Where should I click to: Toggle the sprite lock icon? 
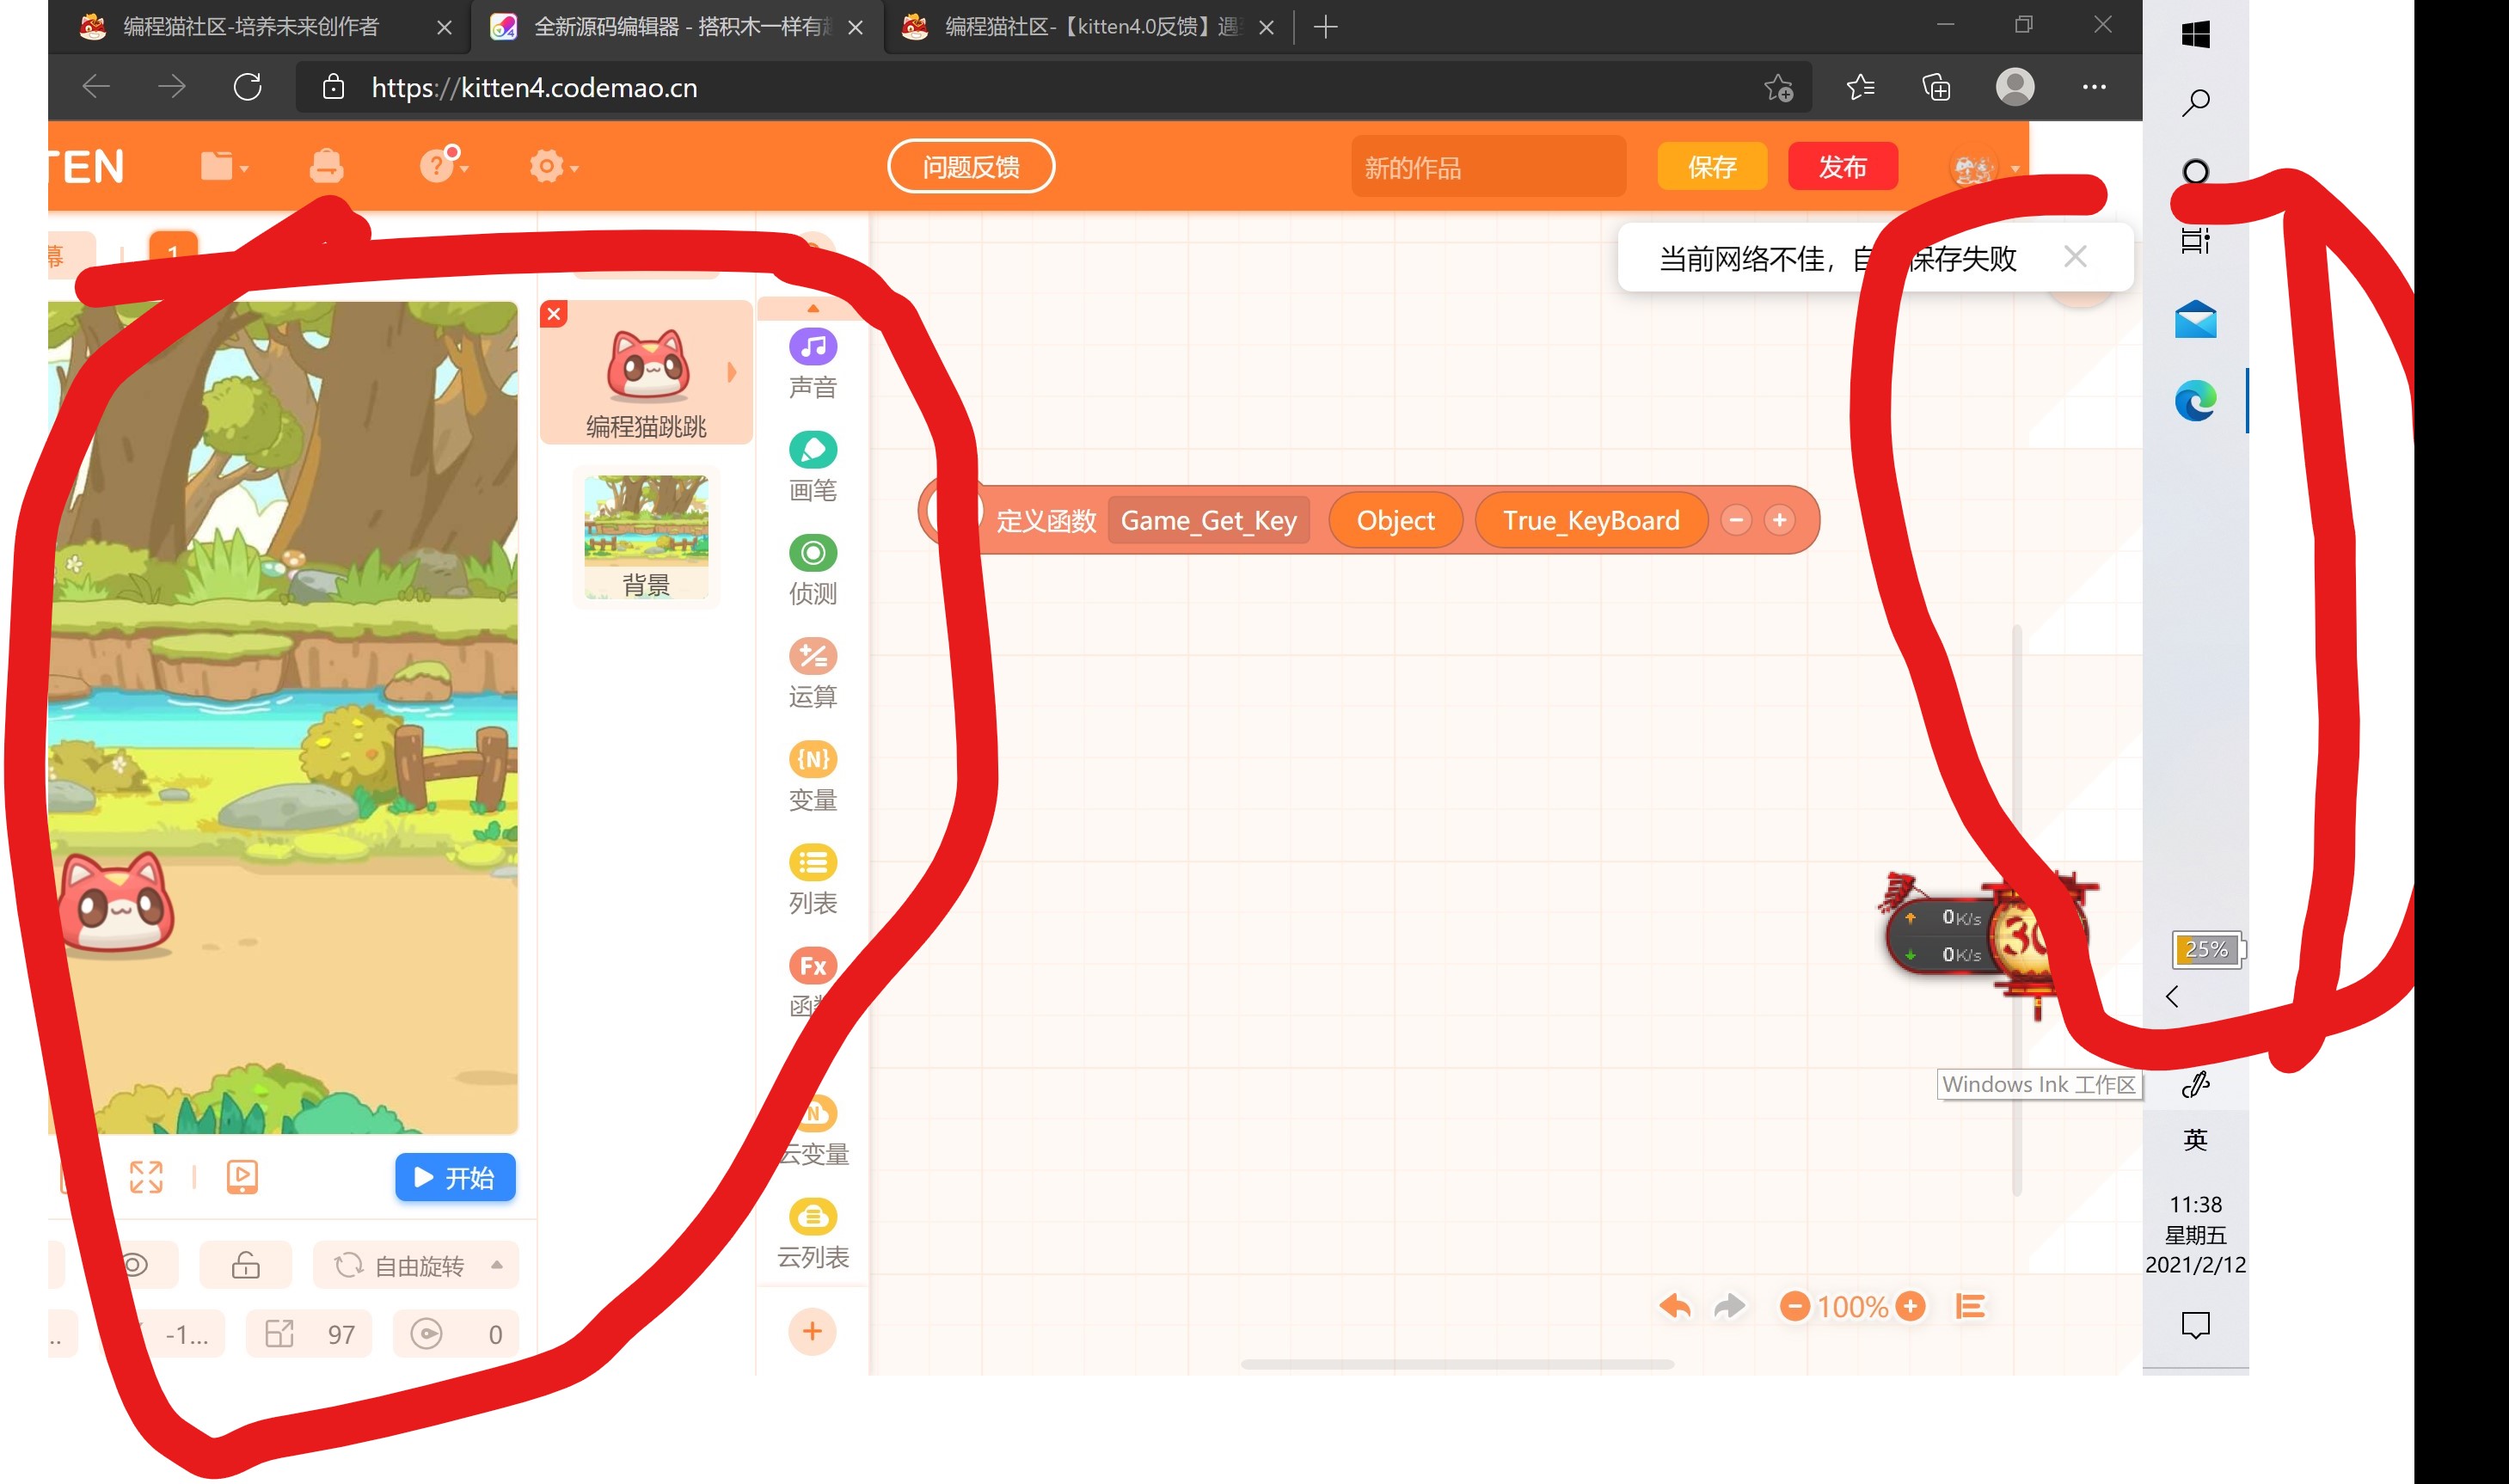point(246,1265)
